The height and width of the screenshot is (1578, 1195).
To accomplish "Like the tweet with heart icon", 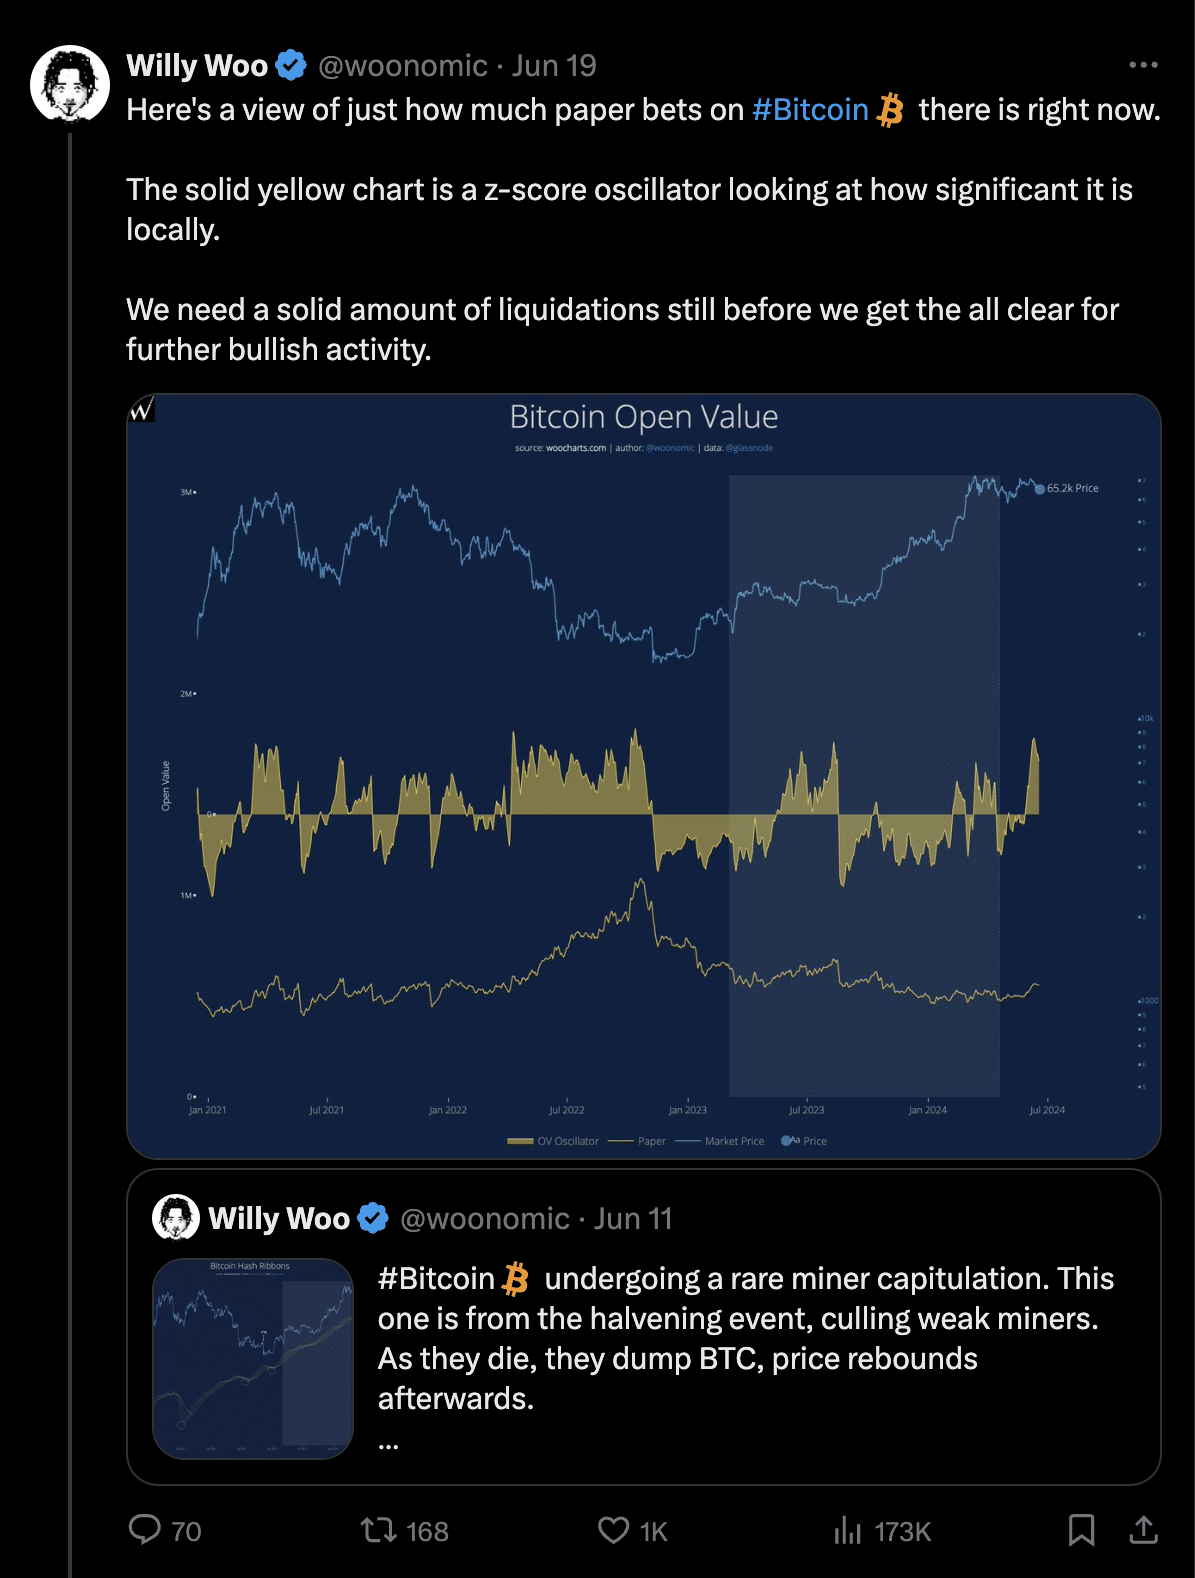I will [613, 1529].
